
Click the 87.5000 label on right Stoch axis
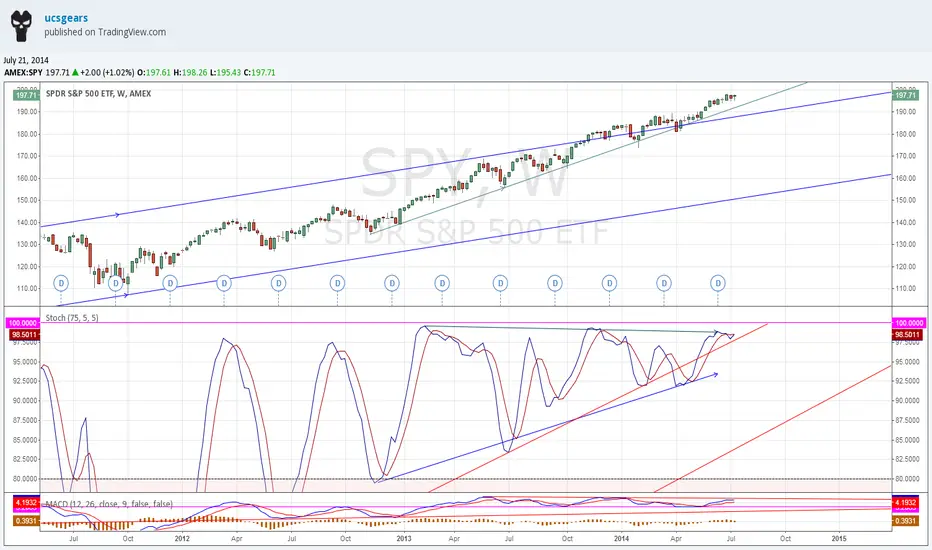click(x=909, y=420)
